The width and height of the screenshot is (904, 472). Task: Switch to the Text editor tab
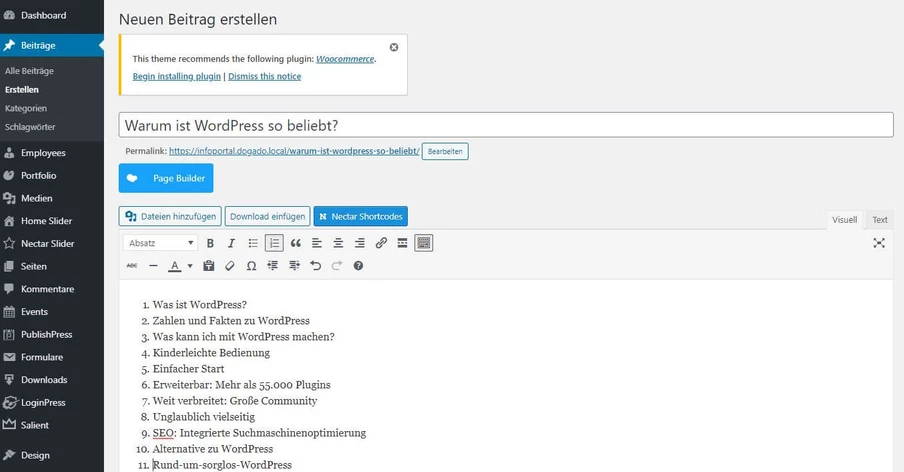click(x=879, y=220)
